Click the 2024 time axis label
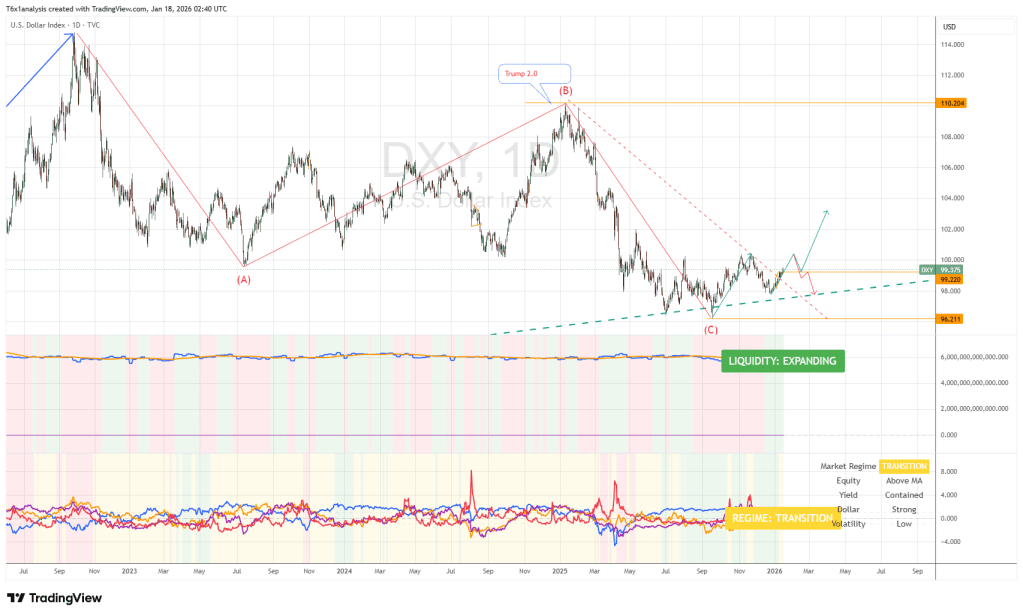The width and height of the screenshot is (1023, 616). (x=344, y=572)
